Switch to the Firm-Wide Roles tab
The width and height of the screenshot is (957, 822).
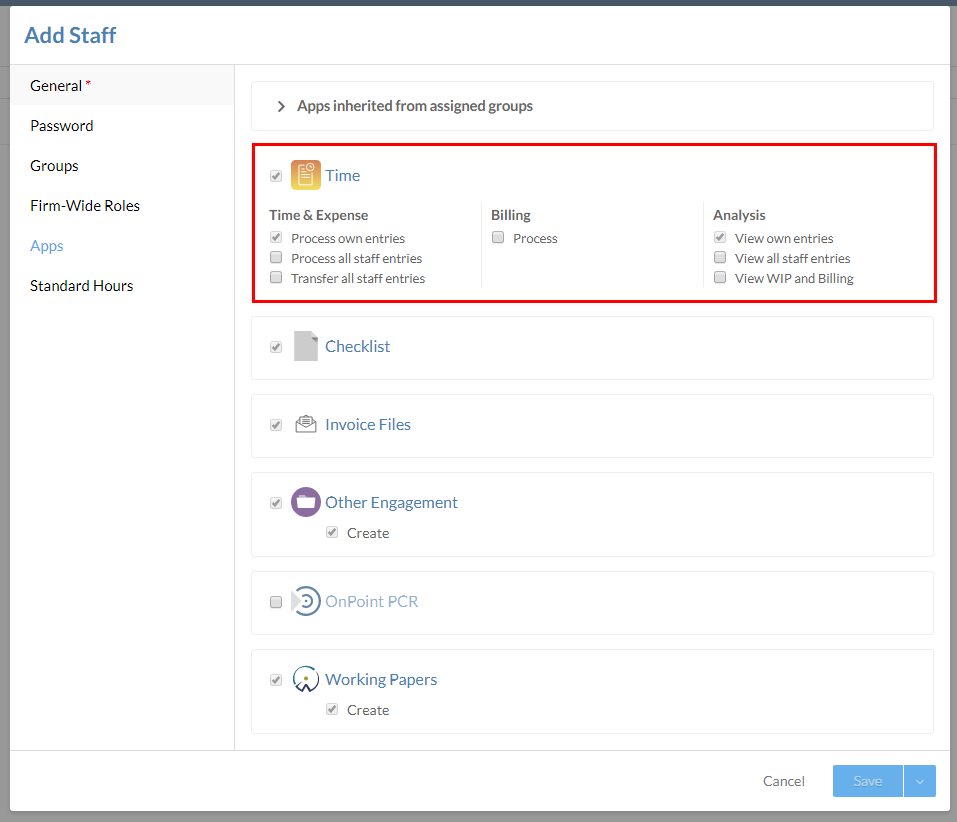85,206
